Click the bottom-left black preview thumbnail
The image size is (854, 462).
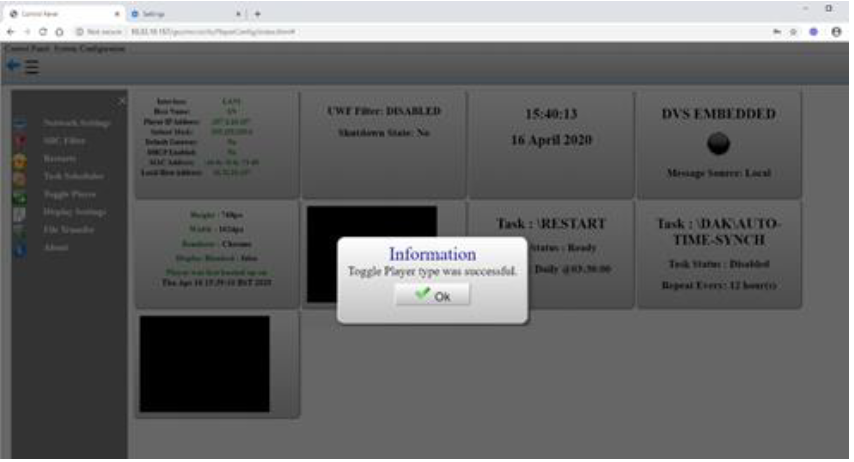tap(205, 364)
